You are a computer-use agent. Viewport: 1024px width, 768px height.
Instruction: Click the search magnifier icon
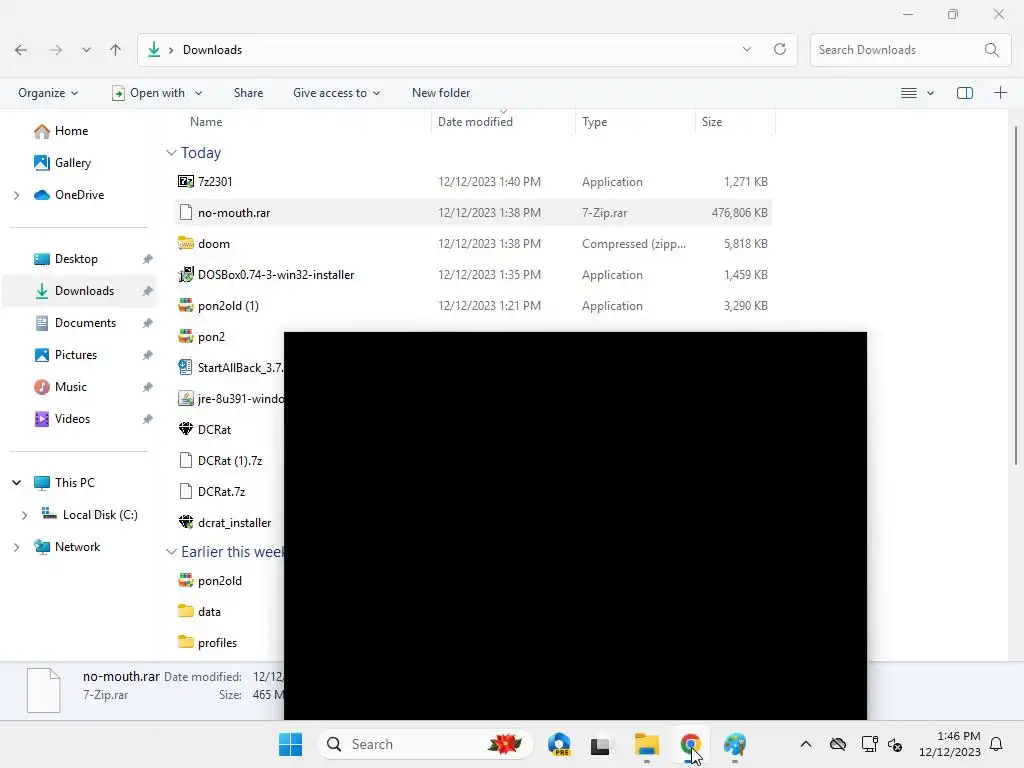point(991,50)
